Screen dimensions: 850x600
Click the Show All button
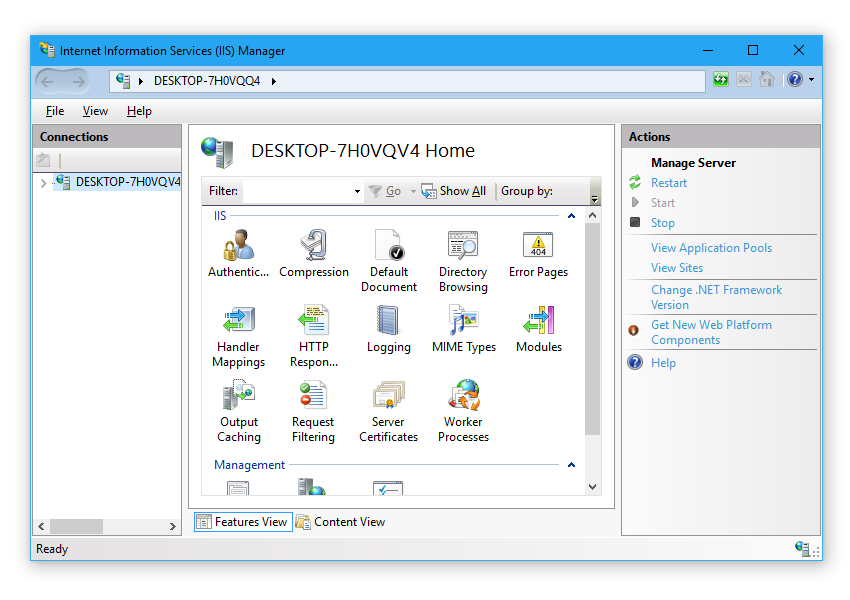454,191
